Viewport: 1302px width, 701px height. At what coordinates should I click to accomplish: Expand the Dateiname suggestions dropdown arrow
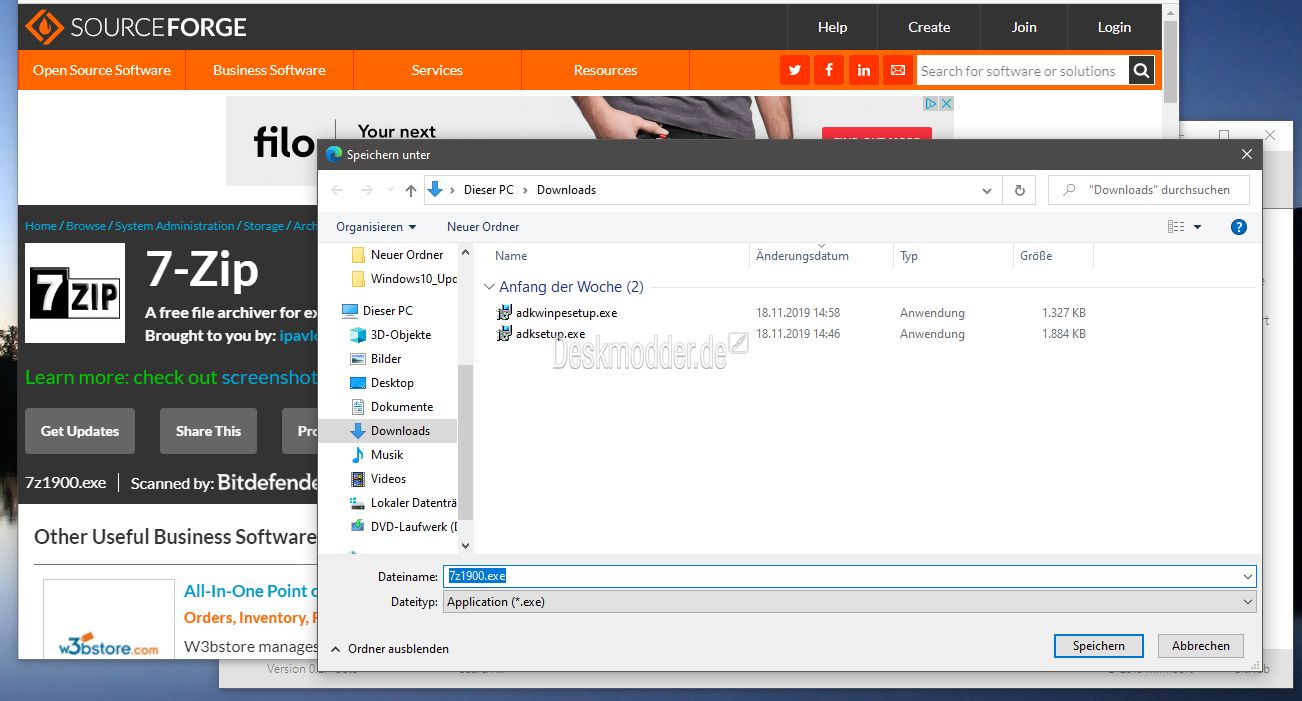pos(1247,577)
